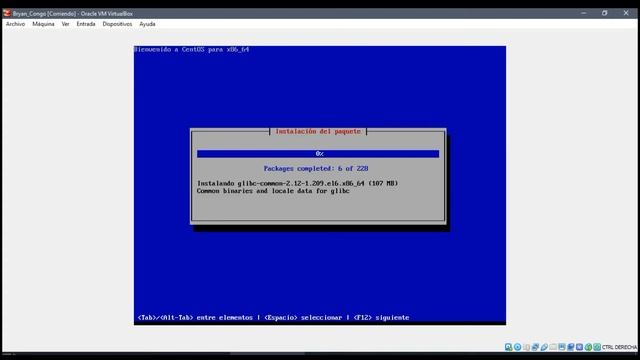Open the Ayuda menu
Screen dimensions: 640x360
click(147, 24)
